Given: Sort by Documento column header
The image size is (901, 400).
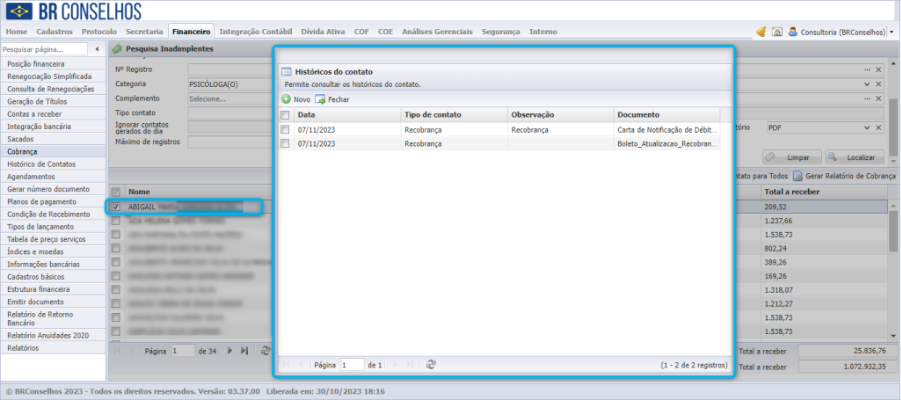Looking at the screenshot, I should tap(667, 115).
